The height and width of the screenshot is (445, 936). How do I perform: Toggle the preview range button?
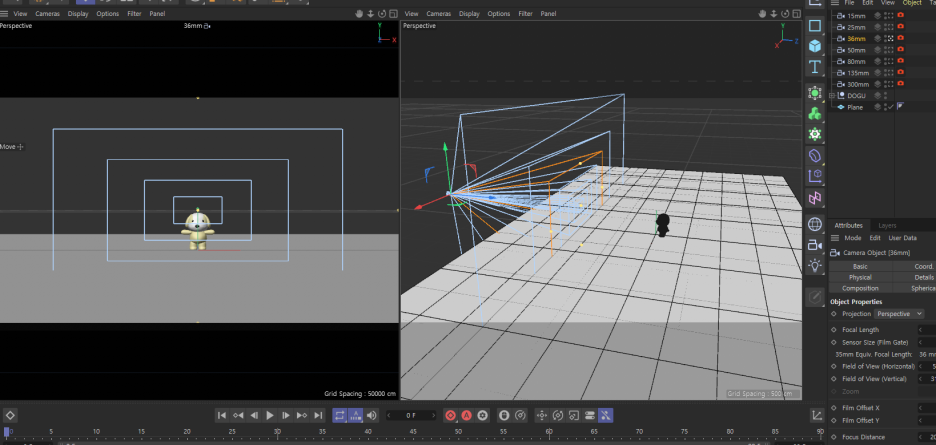pyautogui.click(x=356, y=415)
